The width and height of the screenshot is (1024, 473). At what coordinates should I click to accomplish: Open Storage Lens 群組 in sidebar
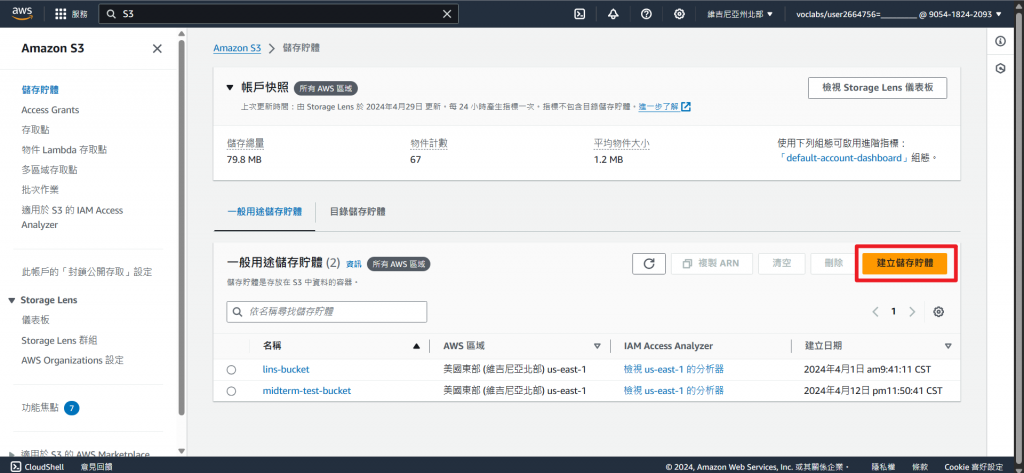click(x=59, y=340)
